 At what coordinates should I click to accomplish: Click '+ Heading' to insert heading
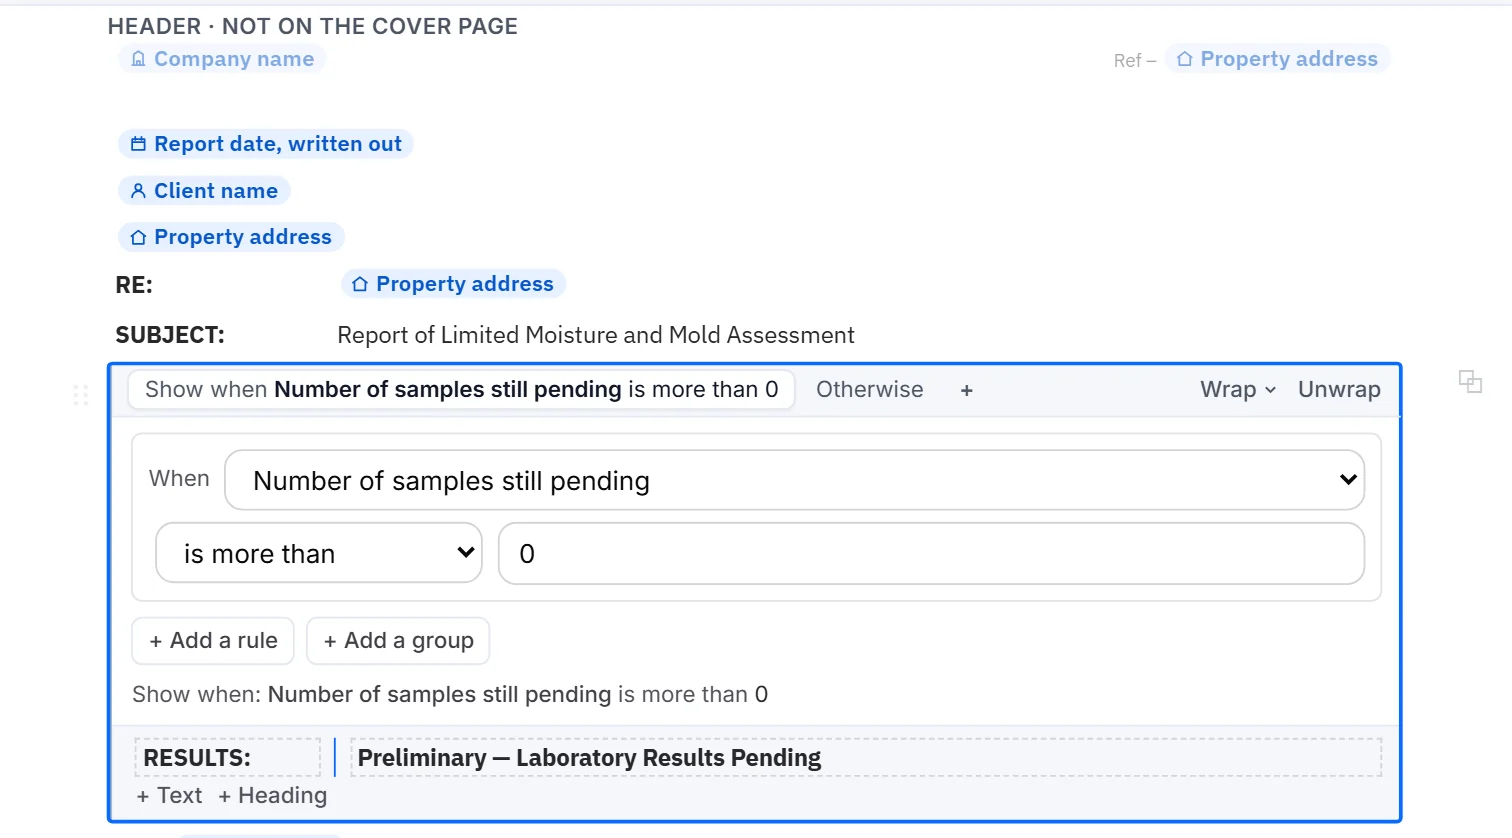click(x=272, y=796)
